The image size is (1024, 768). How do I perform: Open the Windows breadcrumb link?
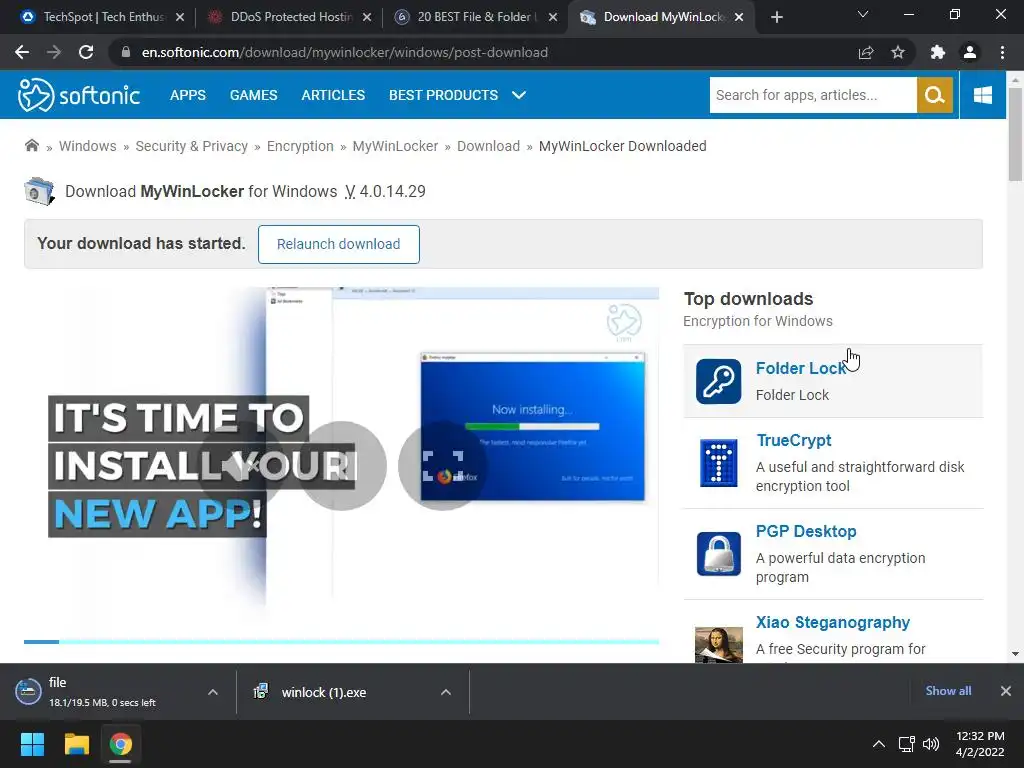pyautogui.click(x=88, y=146)
